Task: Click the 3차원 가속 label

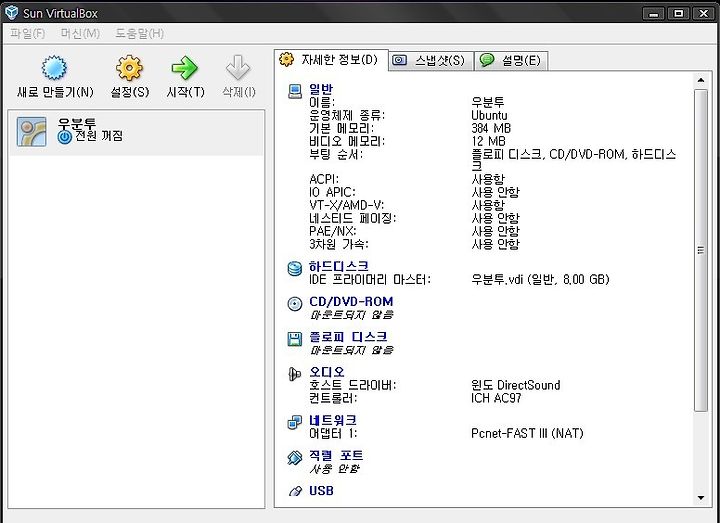Action: [x=338, y=243]
